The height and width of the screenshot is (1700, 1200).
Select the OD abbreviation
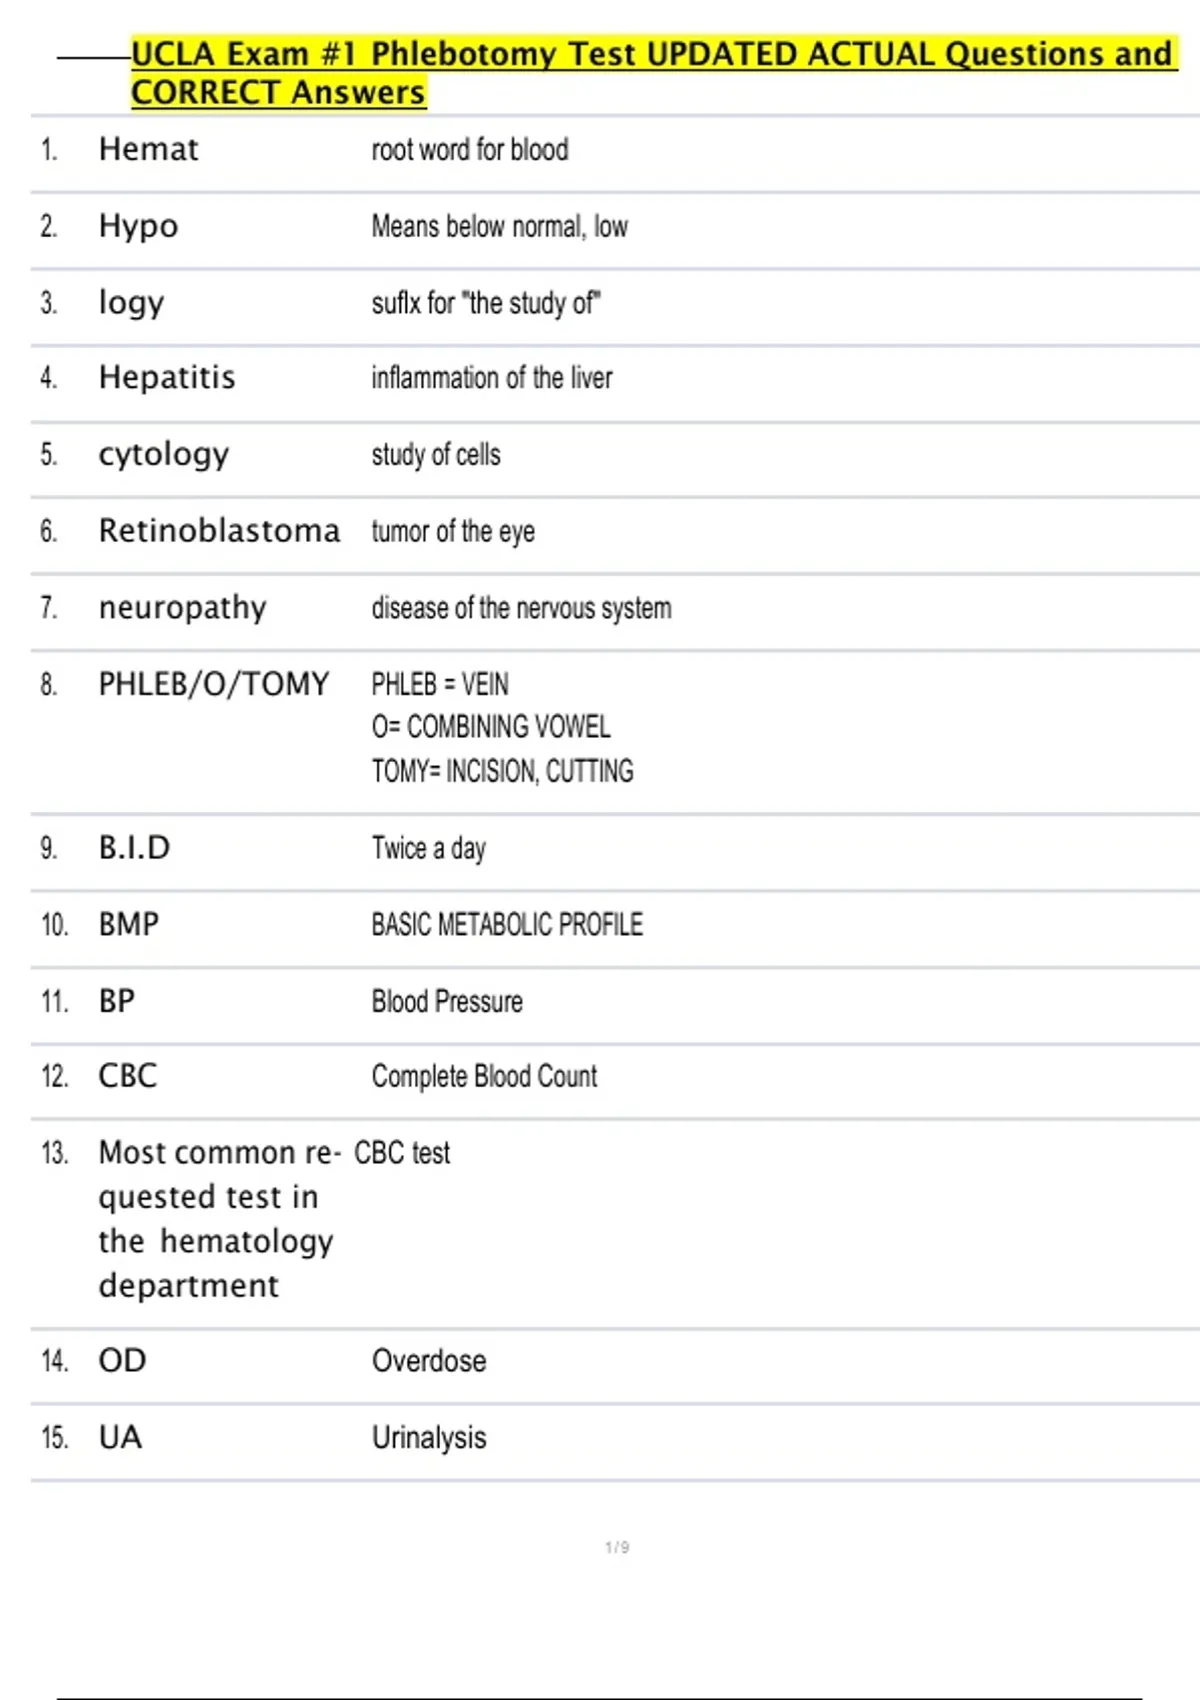[x=123, y=1361]
